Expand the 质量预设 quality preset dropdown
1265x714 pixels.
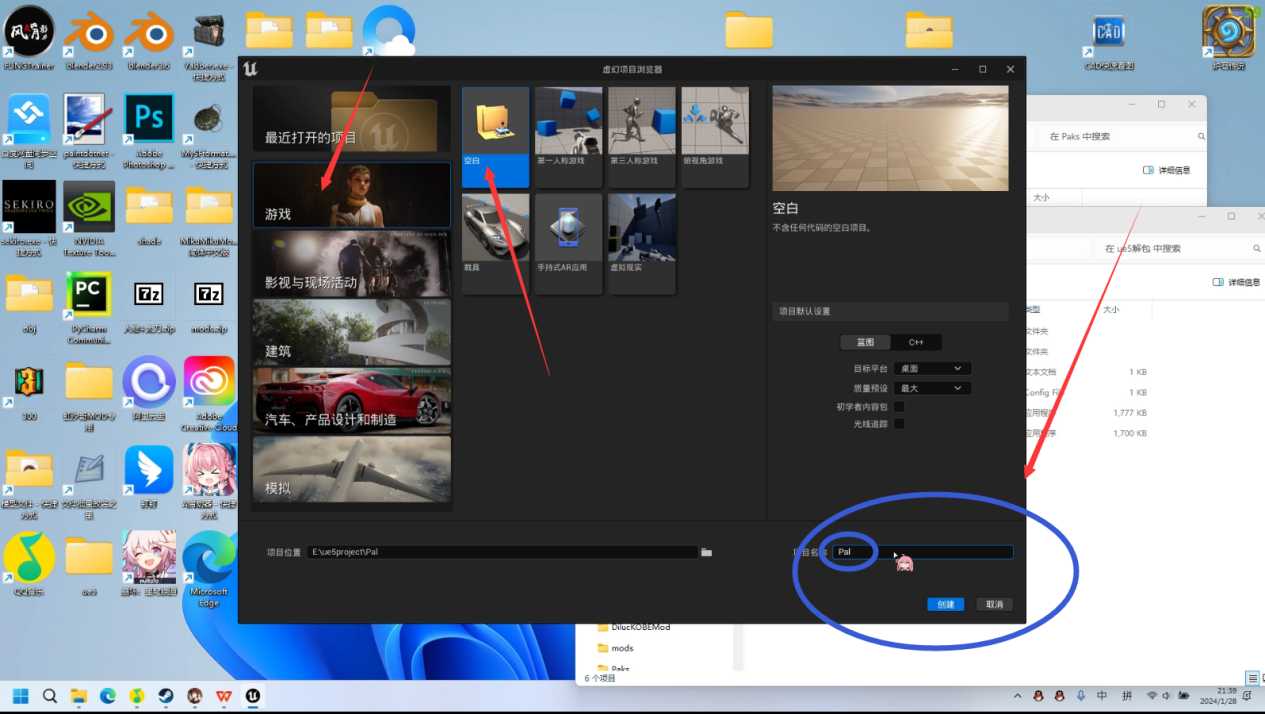click(x=931, y=388)
